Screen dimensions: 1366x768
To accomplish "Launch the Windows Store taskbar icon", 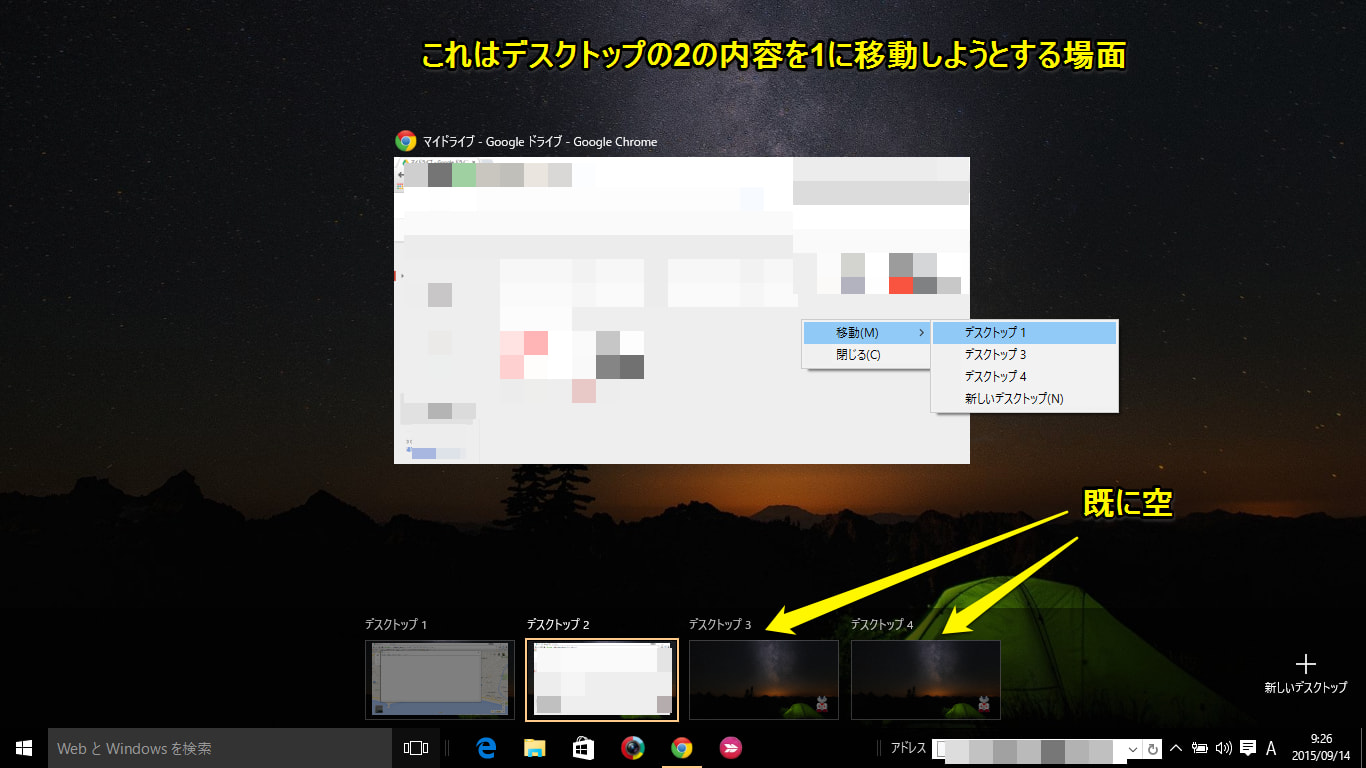I will click(583, 748).
